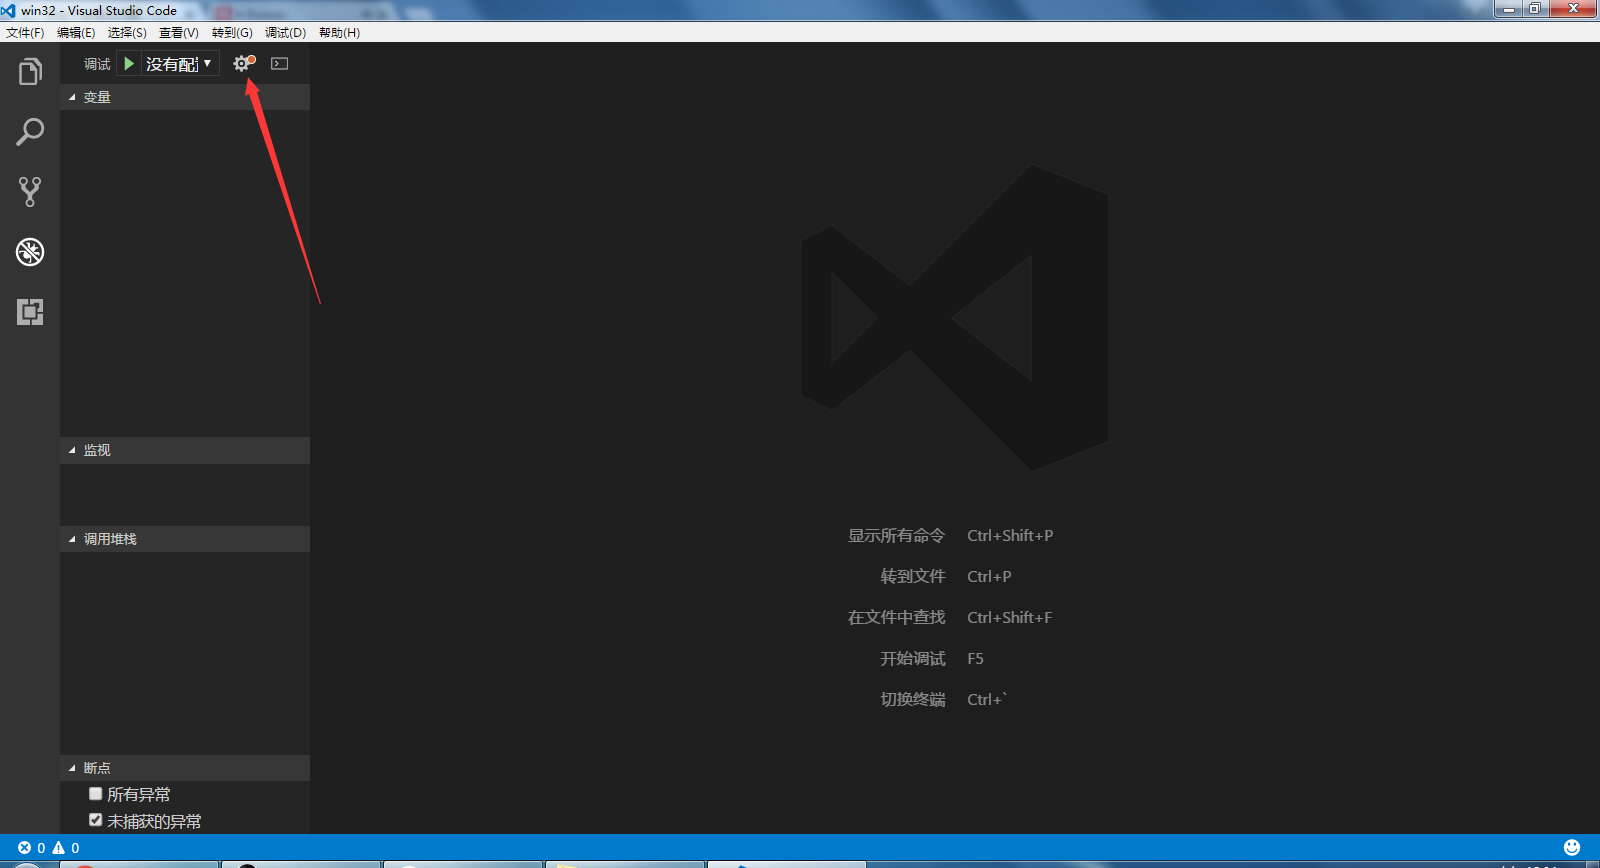Open the 选择(S) menu
Screen dimensions: 1600x868
coord(127,33)
